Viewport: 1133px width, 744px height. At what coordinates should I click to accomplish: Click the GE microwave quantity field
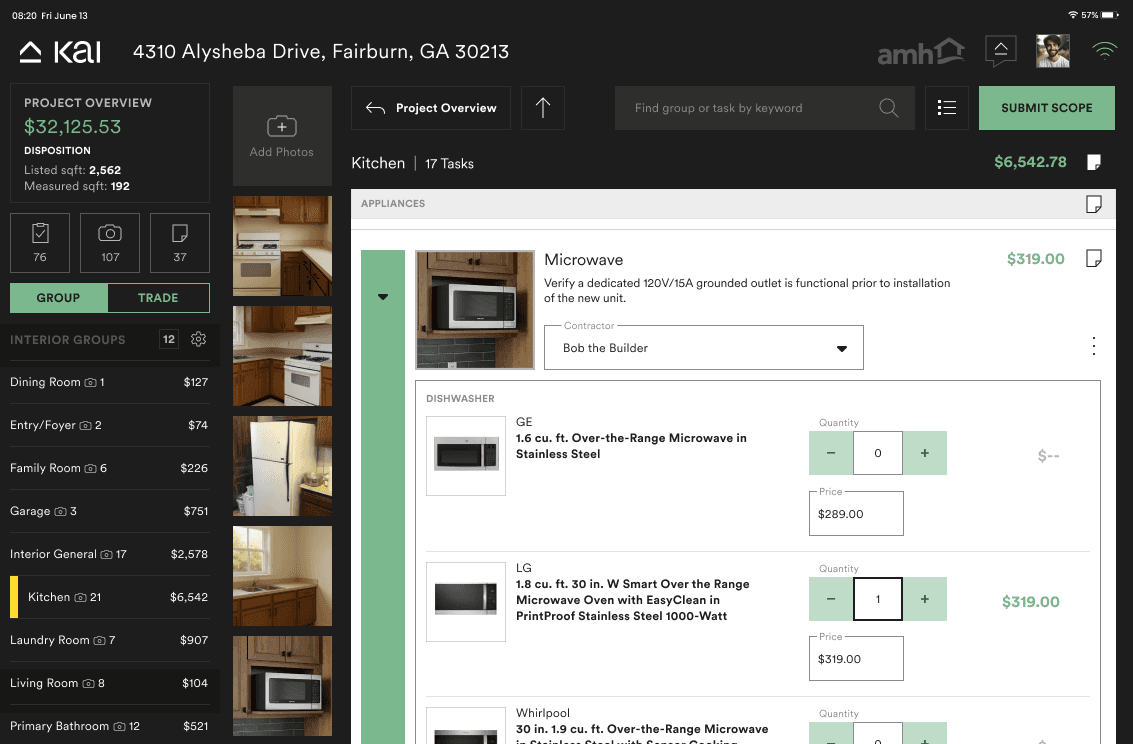coord(878,453)
